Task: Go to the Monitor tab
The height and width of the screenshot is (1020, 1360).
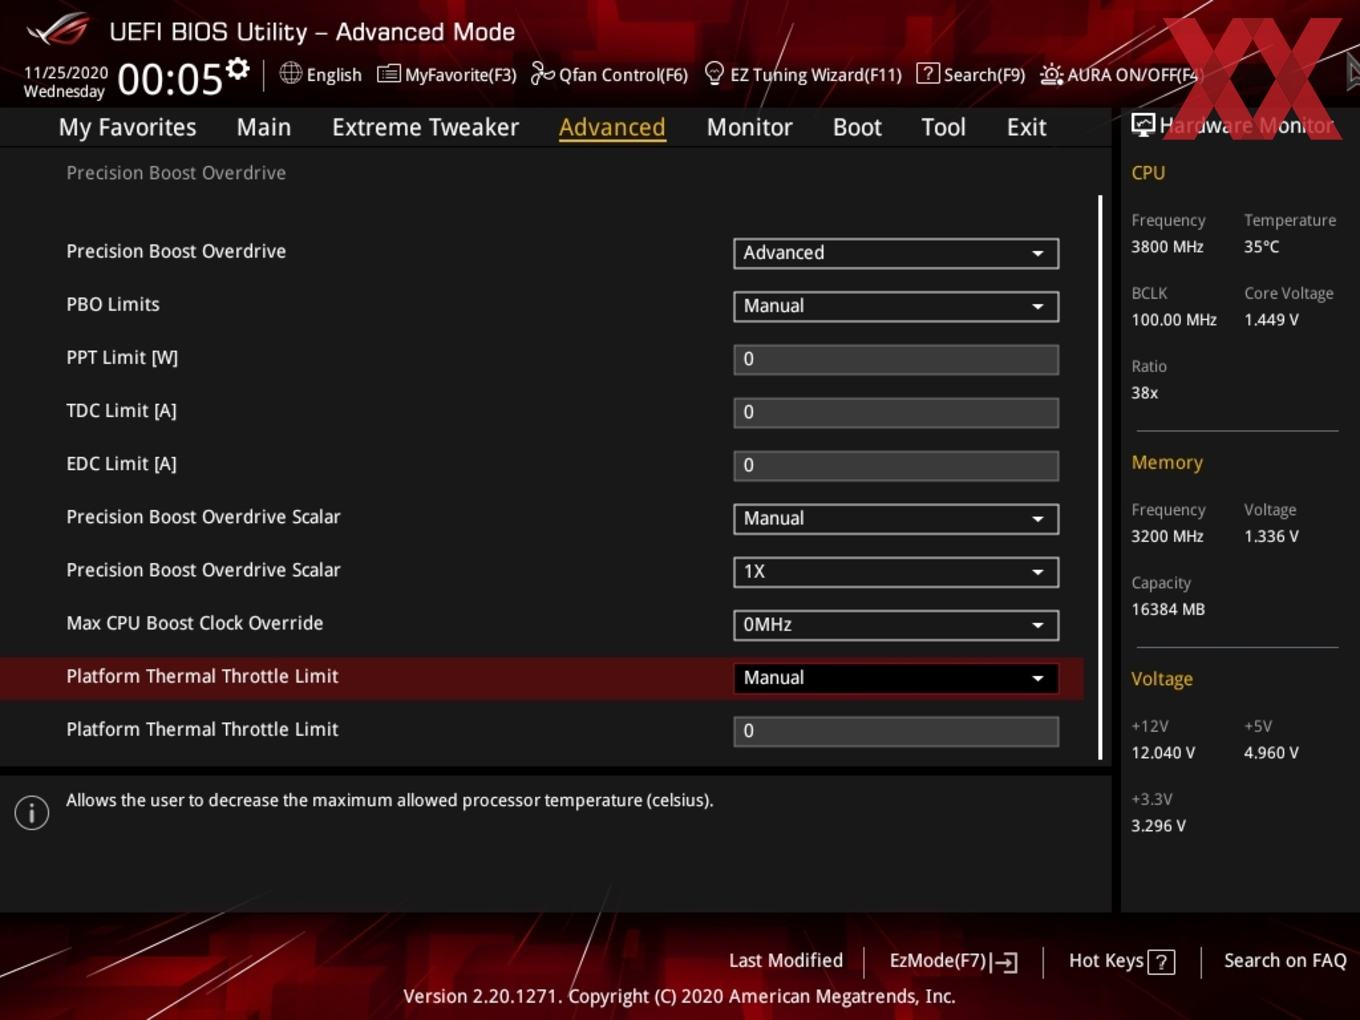Action: pos(749,127)
